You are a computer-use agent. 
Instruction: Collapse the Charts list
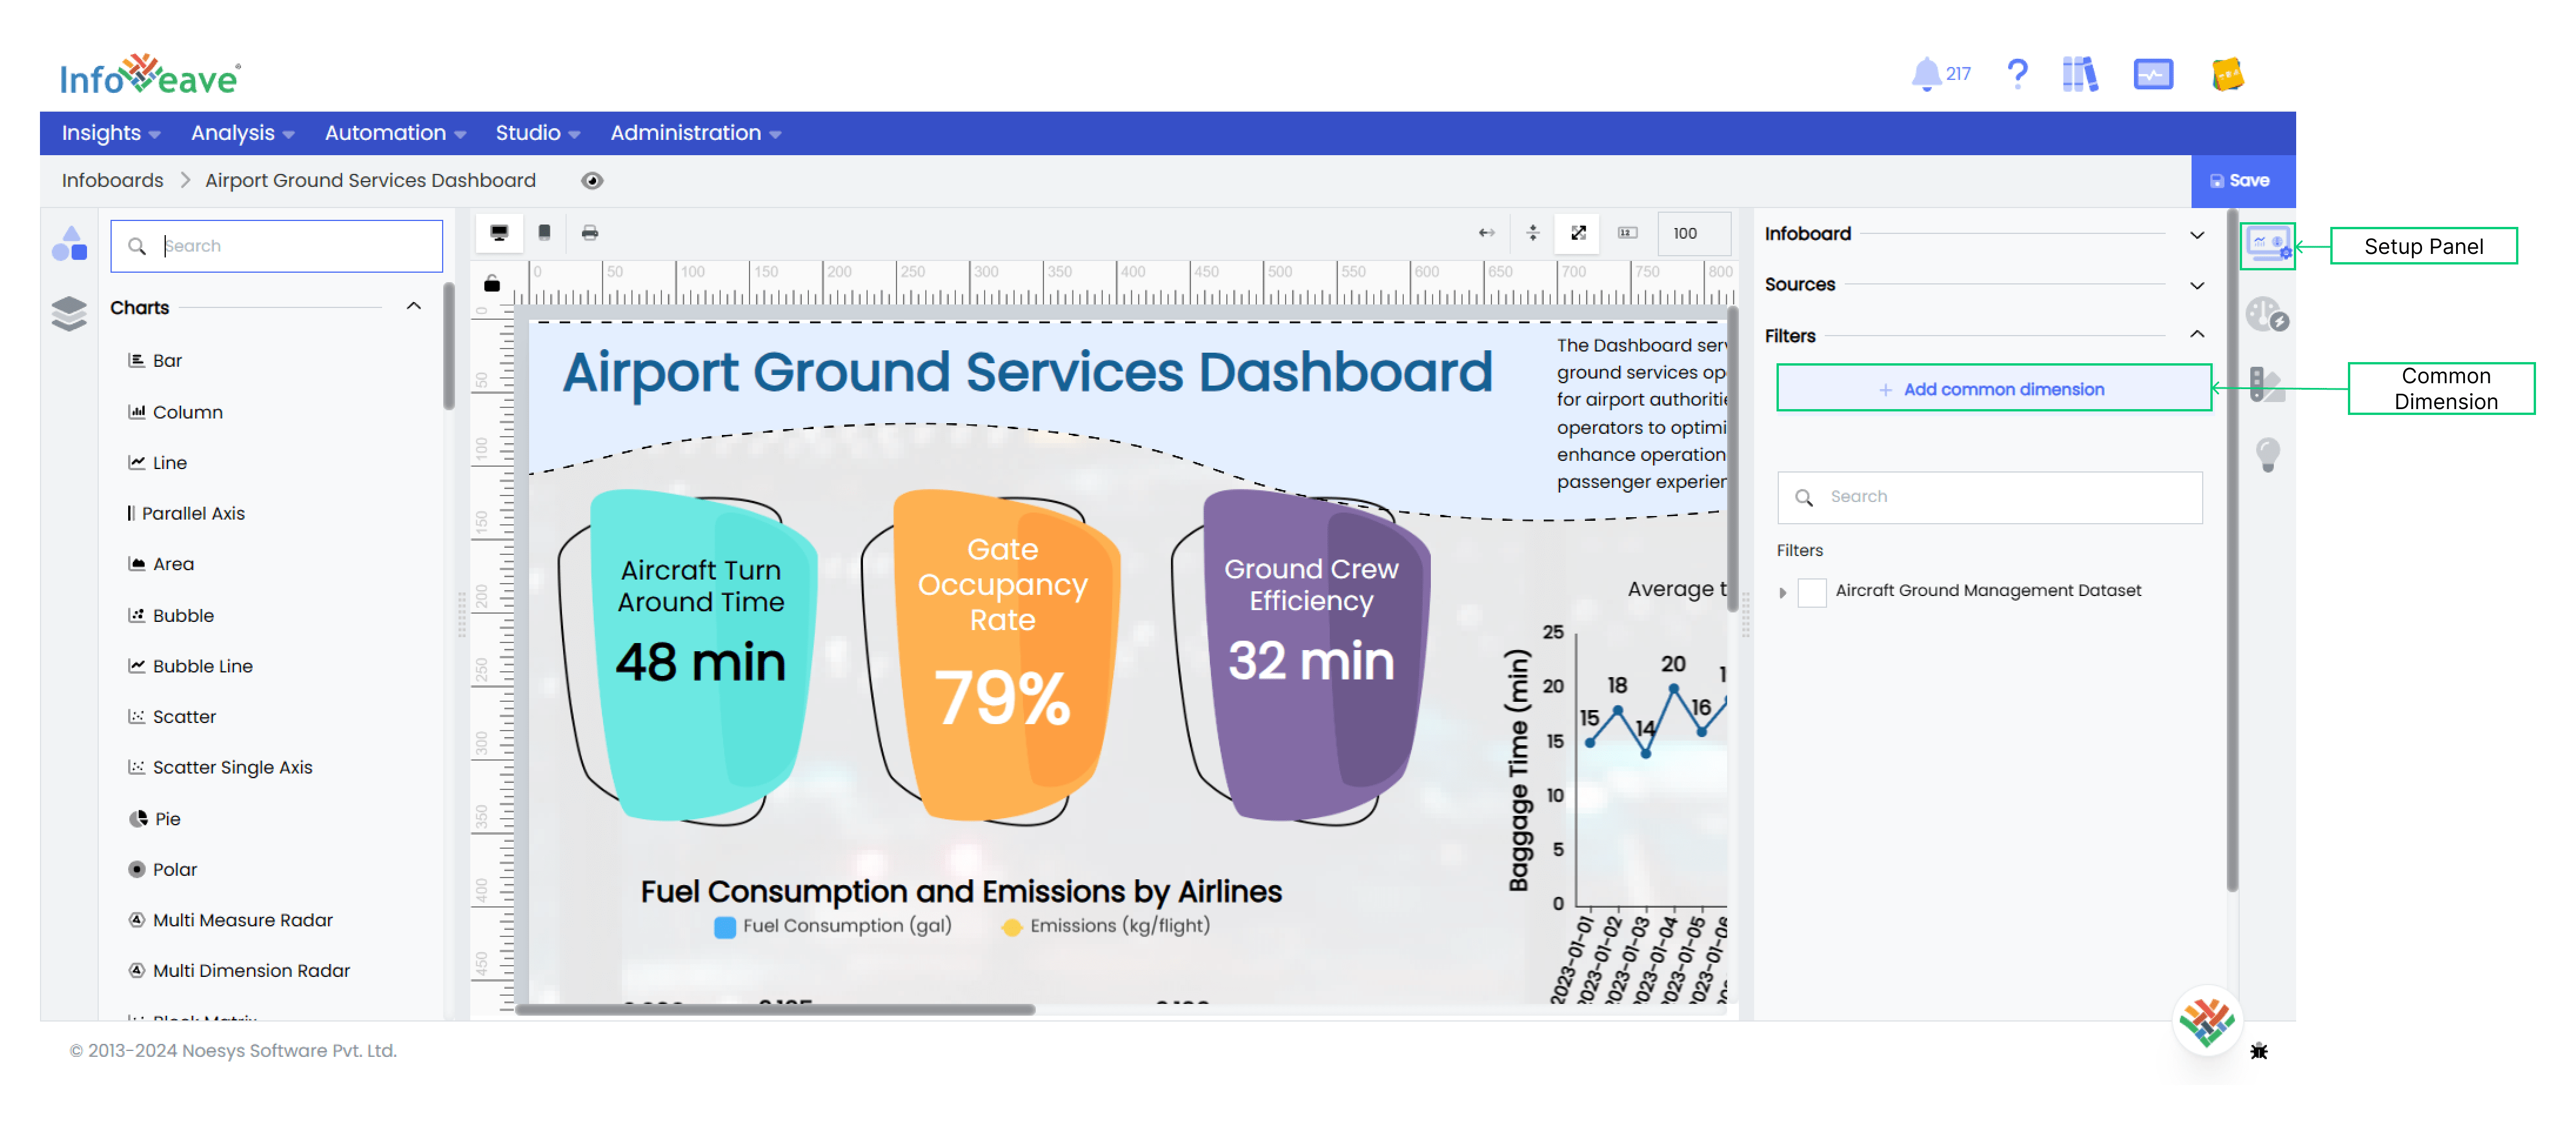pyautogui.click(x=413, y=306)
